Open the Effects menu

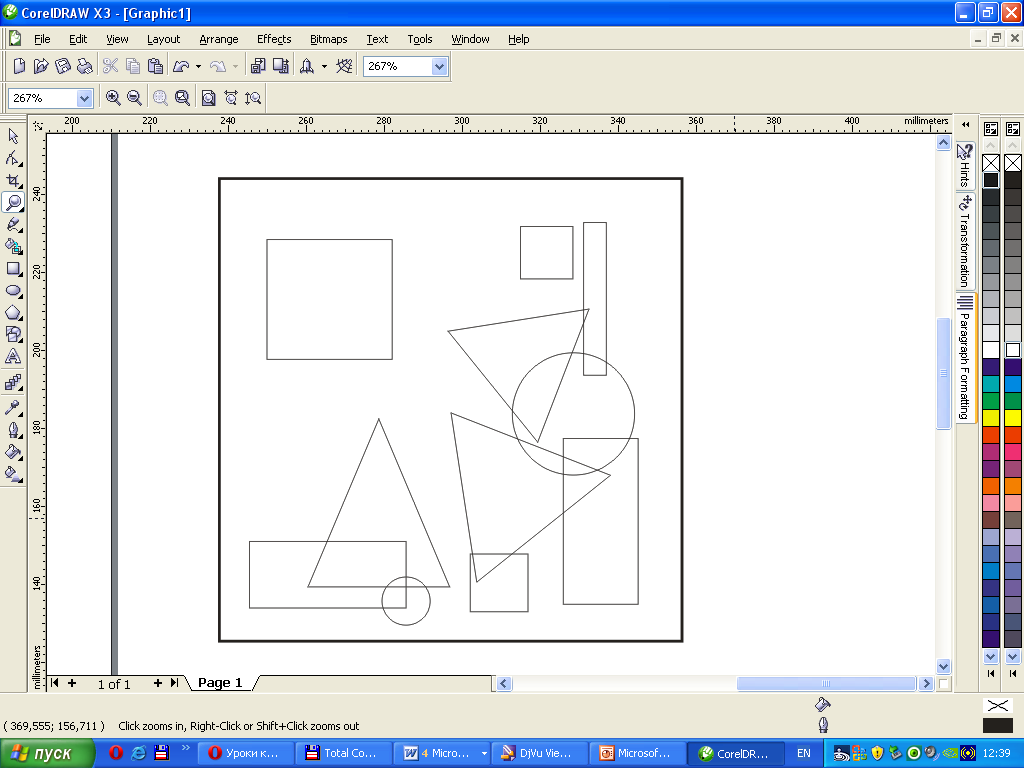coord(274,39)
